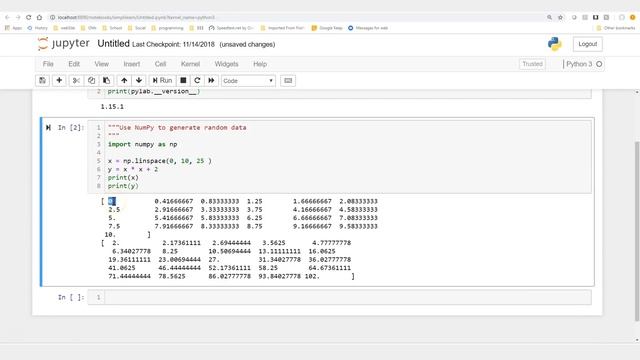Image resolution: width=640 pixels, height=360 pixels.
Task: Open the browser profile avatar
Action: click(x=633, y=17)
